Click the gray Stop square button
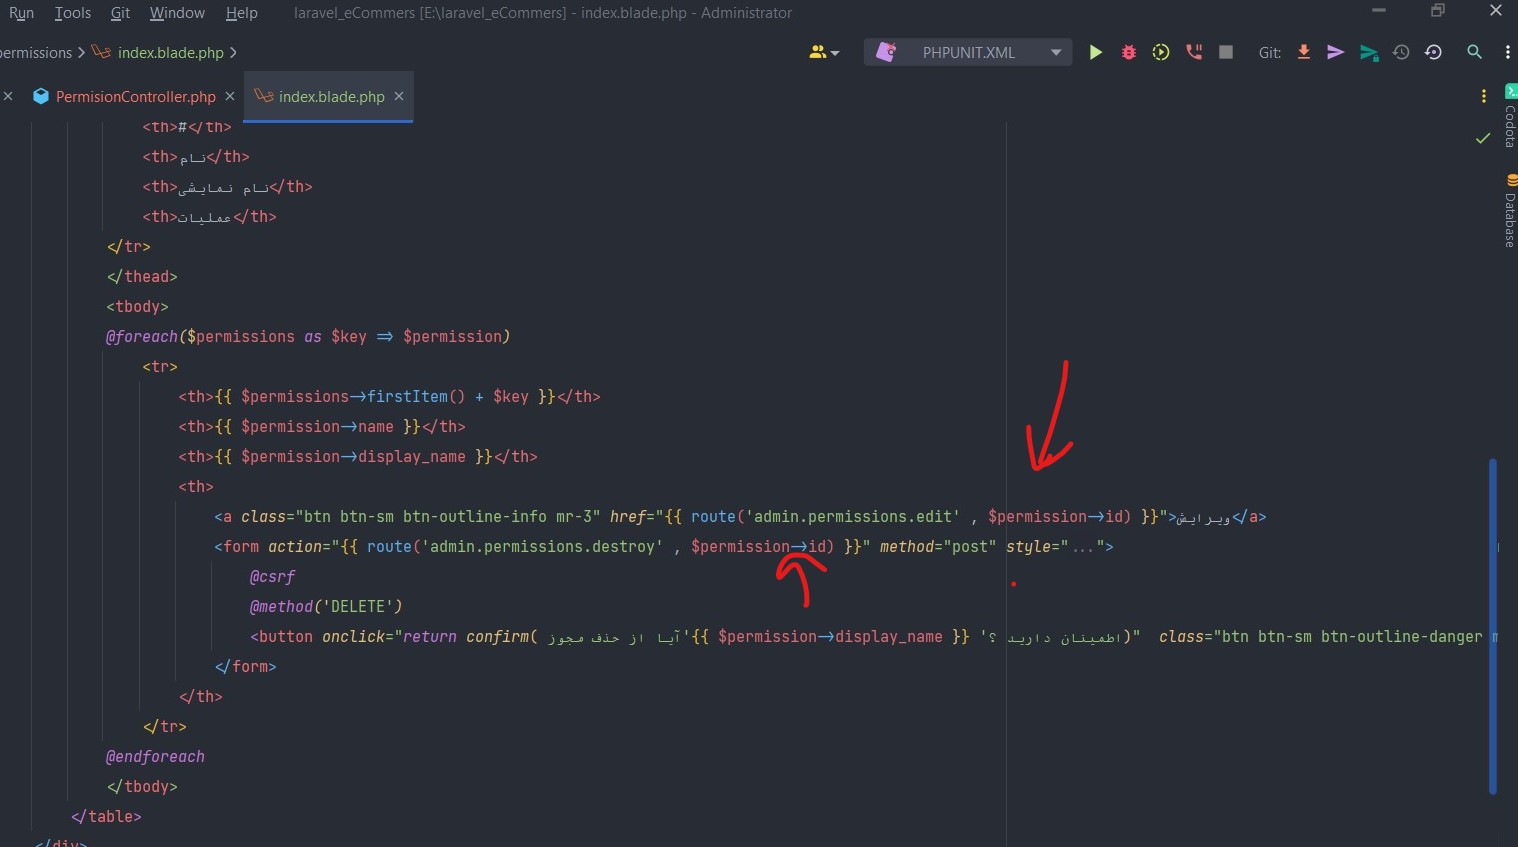Image resolution: width=1518 pixels, height=847 pixels. pos(1226,52)
